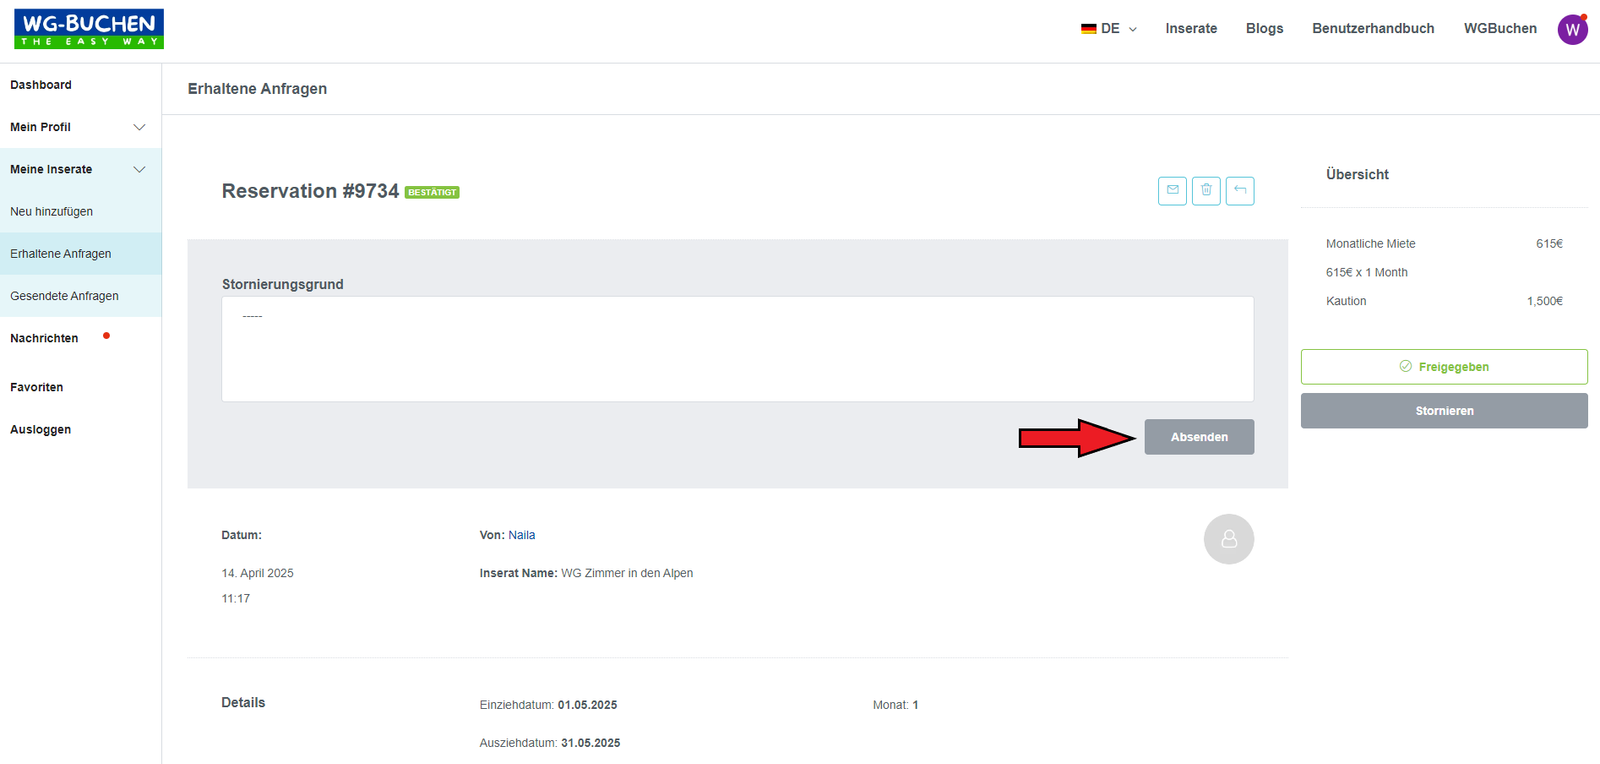Click Ausloggen to log out
The width and height of the screenshot is (1600, 764).
pyautogui.click(x=41, y=429)
